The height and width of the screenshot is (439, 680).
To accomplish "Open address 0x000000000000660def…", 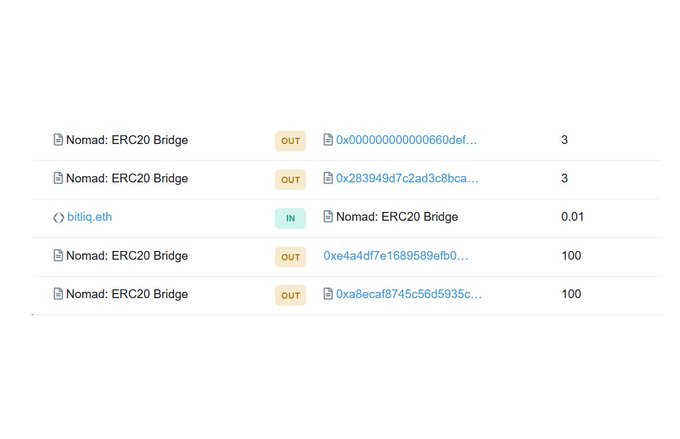I will [x=406, y=140].
